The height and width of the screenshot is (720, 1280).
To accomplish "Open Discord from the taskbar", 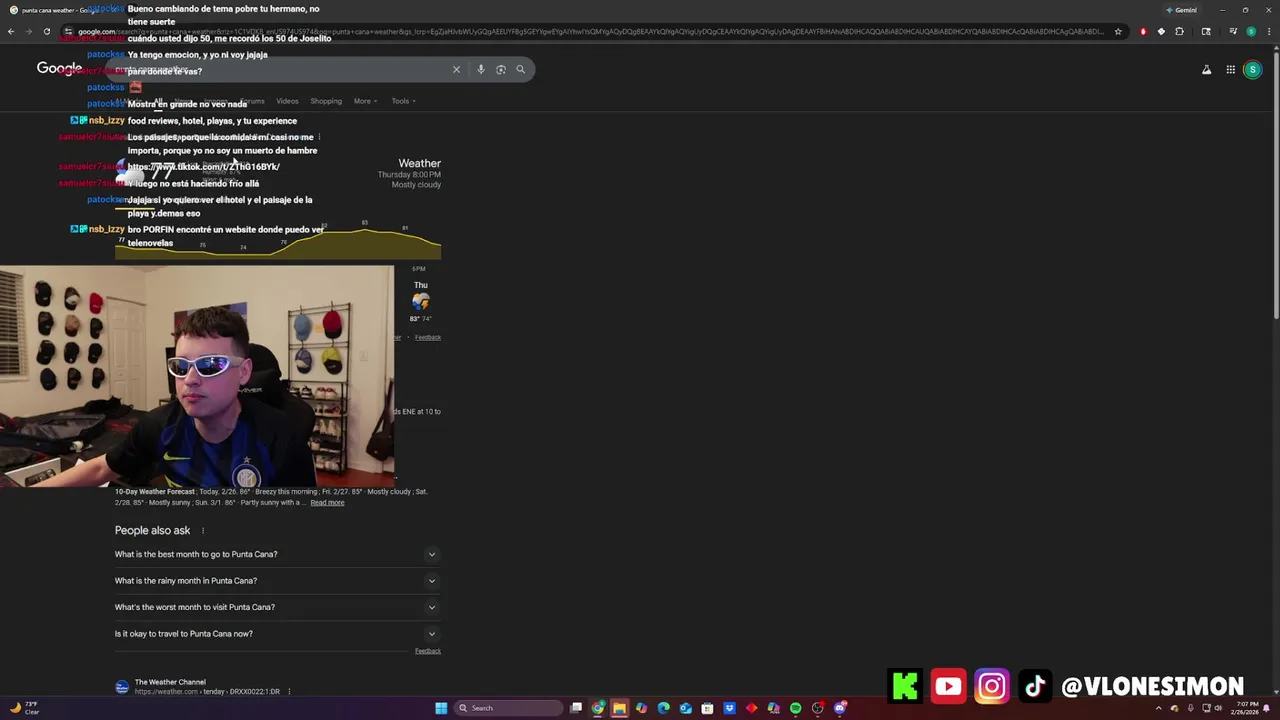I will point(839,708).
